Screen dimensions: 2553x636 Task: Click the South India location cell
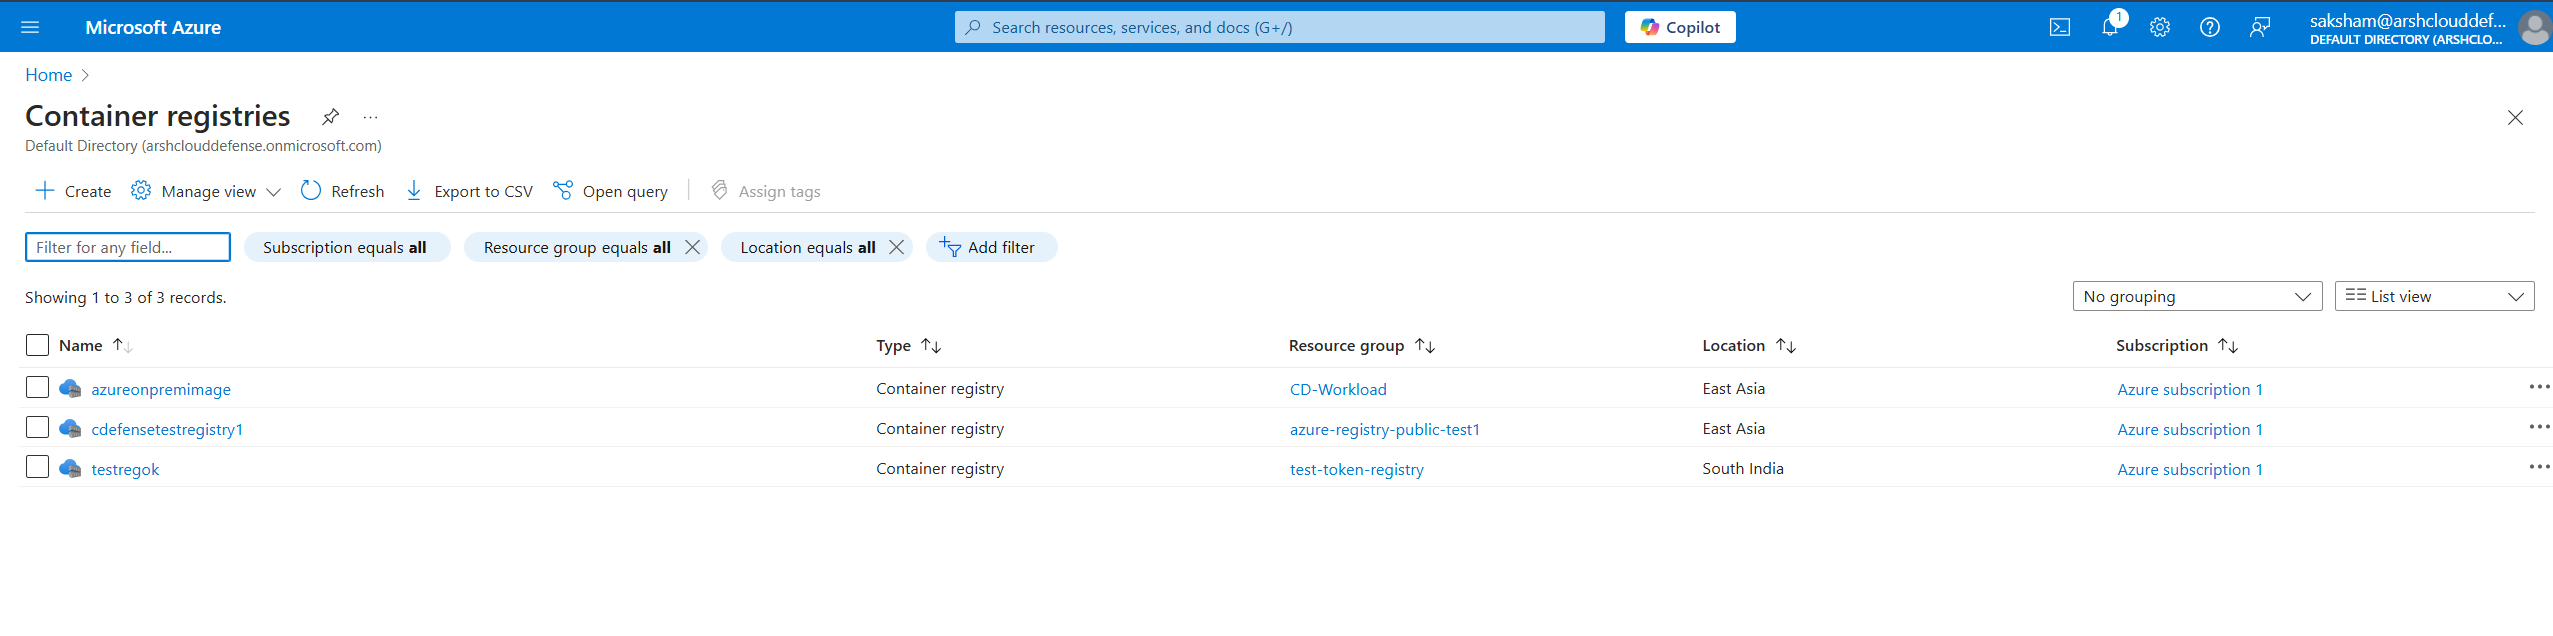[x=1742, y=468]
